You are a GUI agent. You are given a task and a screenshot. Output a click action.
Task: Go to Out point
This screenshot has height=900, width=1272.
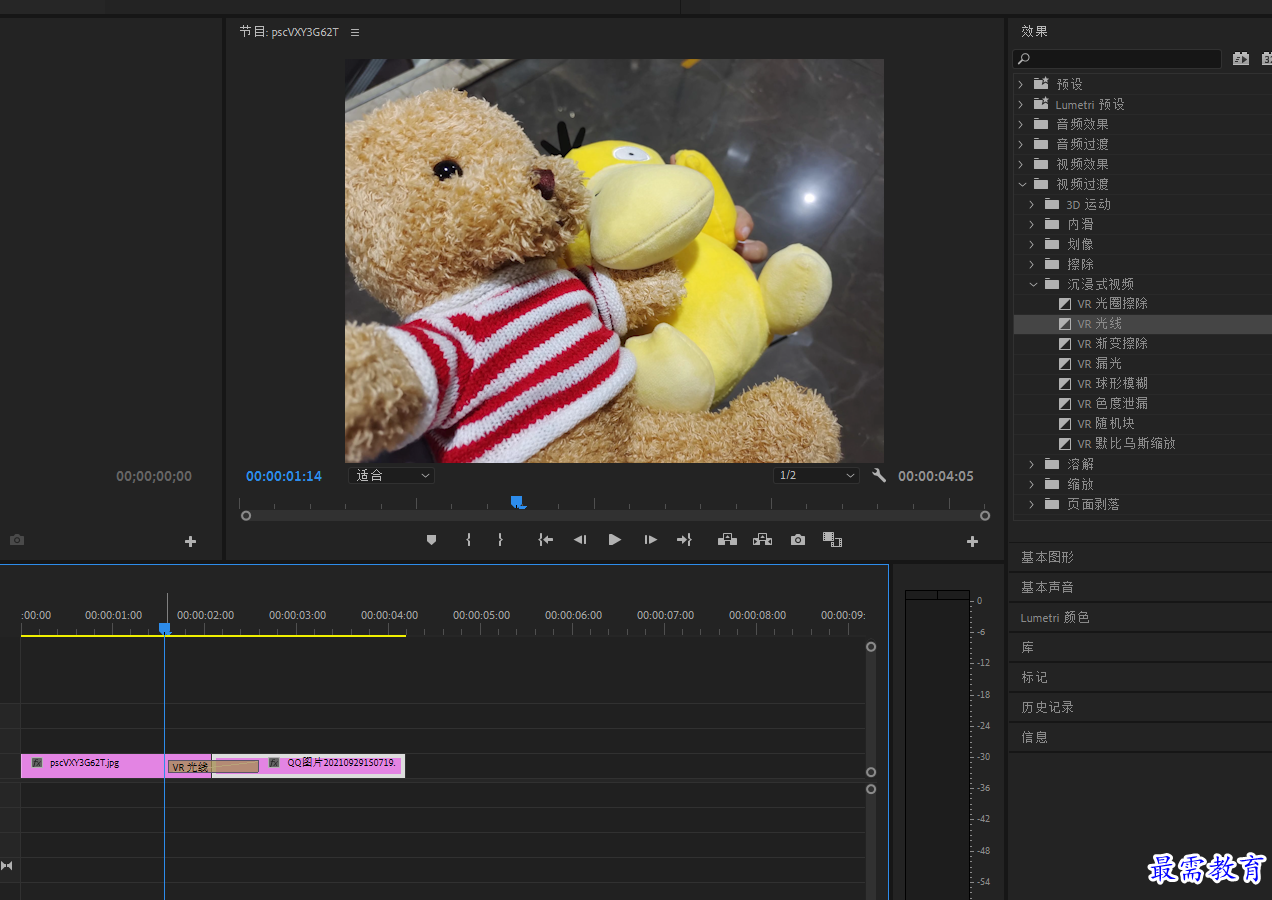click(684, 540)
